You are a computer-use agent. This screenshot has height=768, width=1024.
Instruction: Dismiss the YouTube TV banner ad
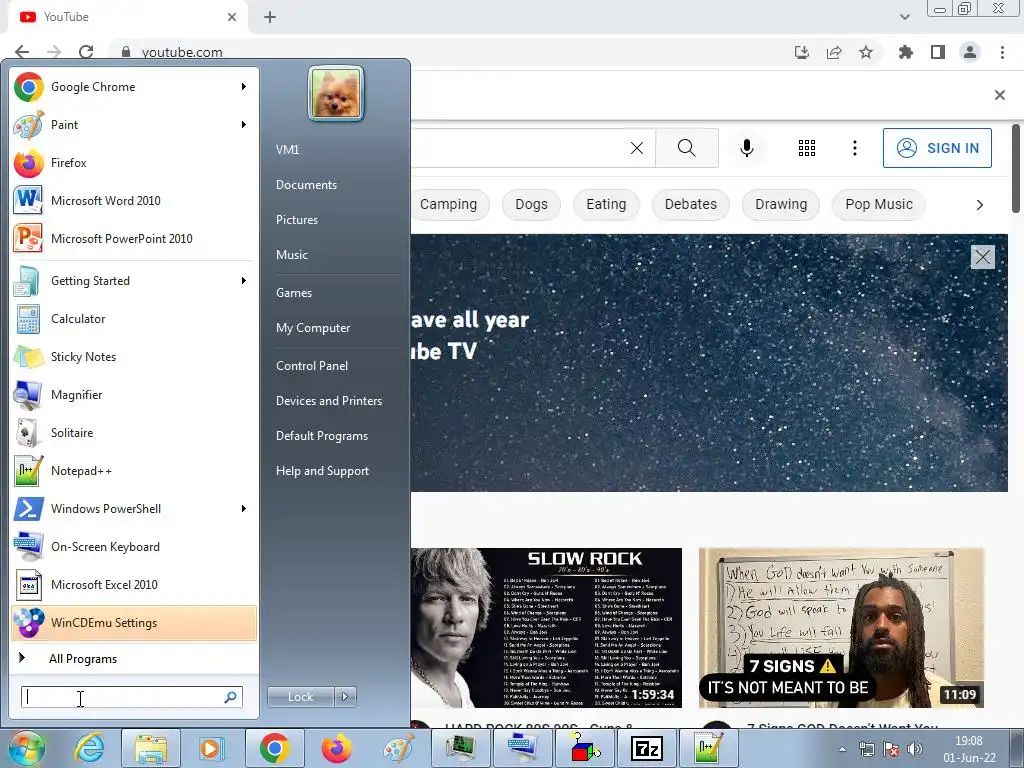coord(982,257)
